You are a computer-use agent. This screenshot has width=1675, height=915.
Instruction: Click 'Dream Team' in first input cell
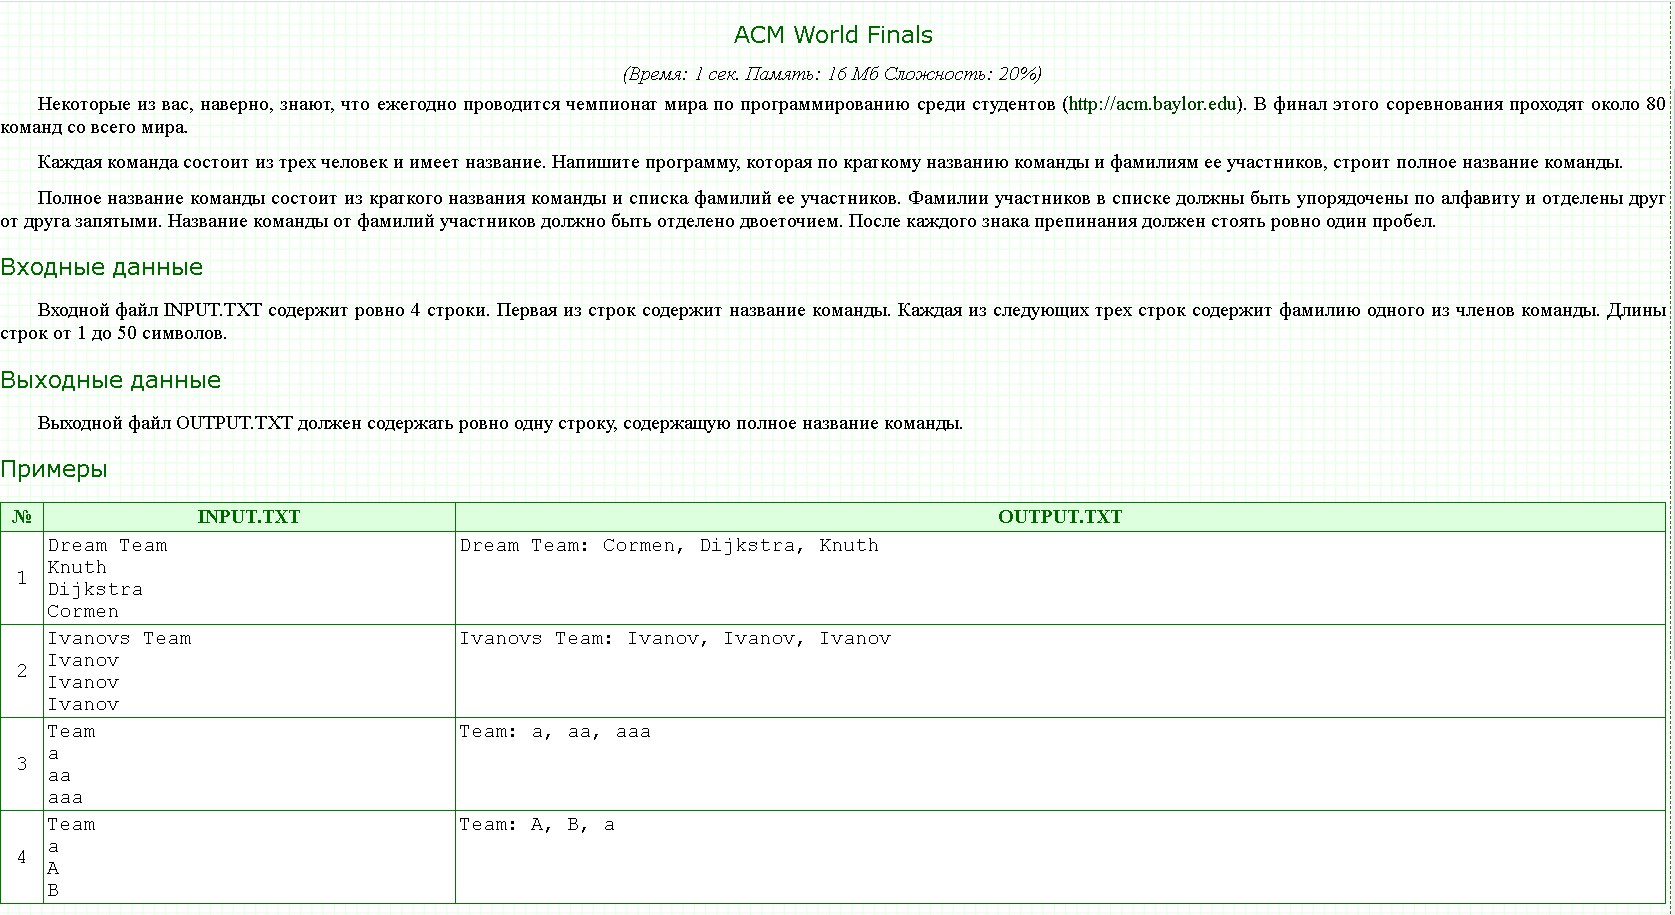point(107,545)
